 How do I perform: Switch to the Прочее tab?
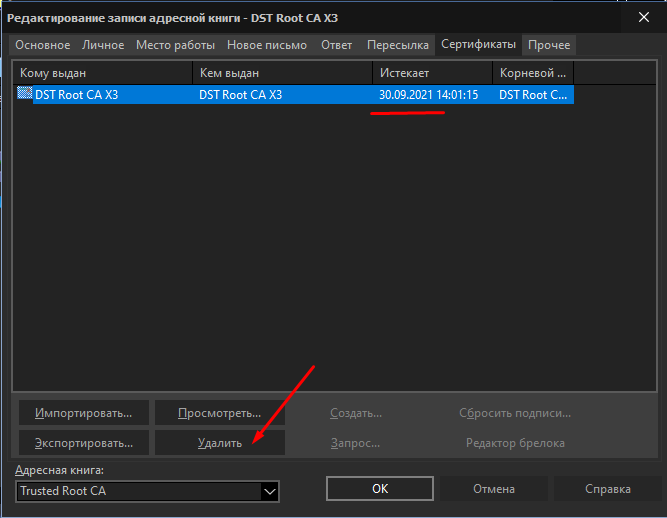pyautogui.click(x=549, y=45)
